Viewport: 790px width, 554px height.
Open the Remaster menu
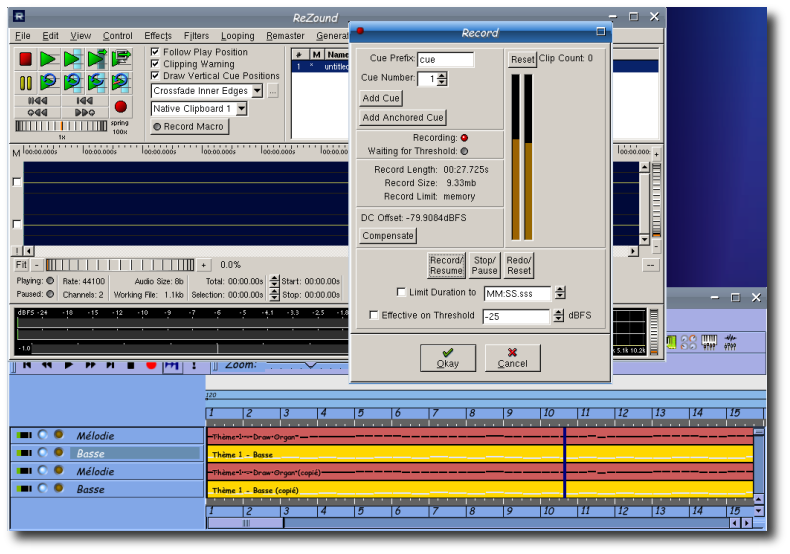pos(285,36)
